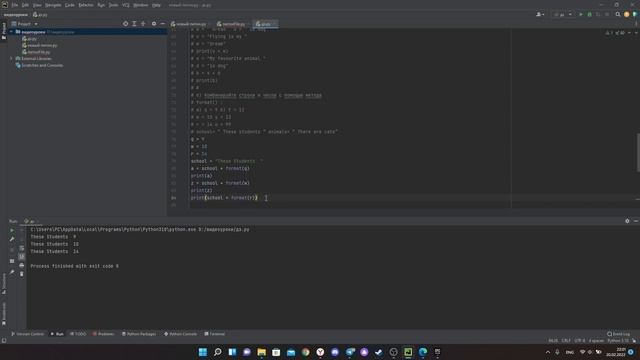
Task: Open the Navigate menu
Action: pos(53,5)
